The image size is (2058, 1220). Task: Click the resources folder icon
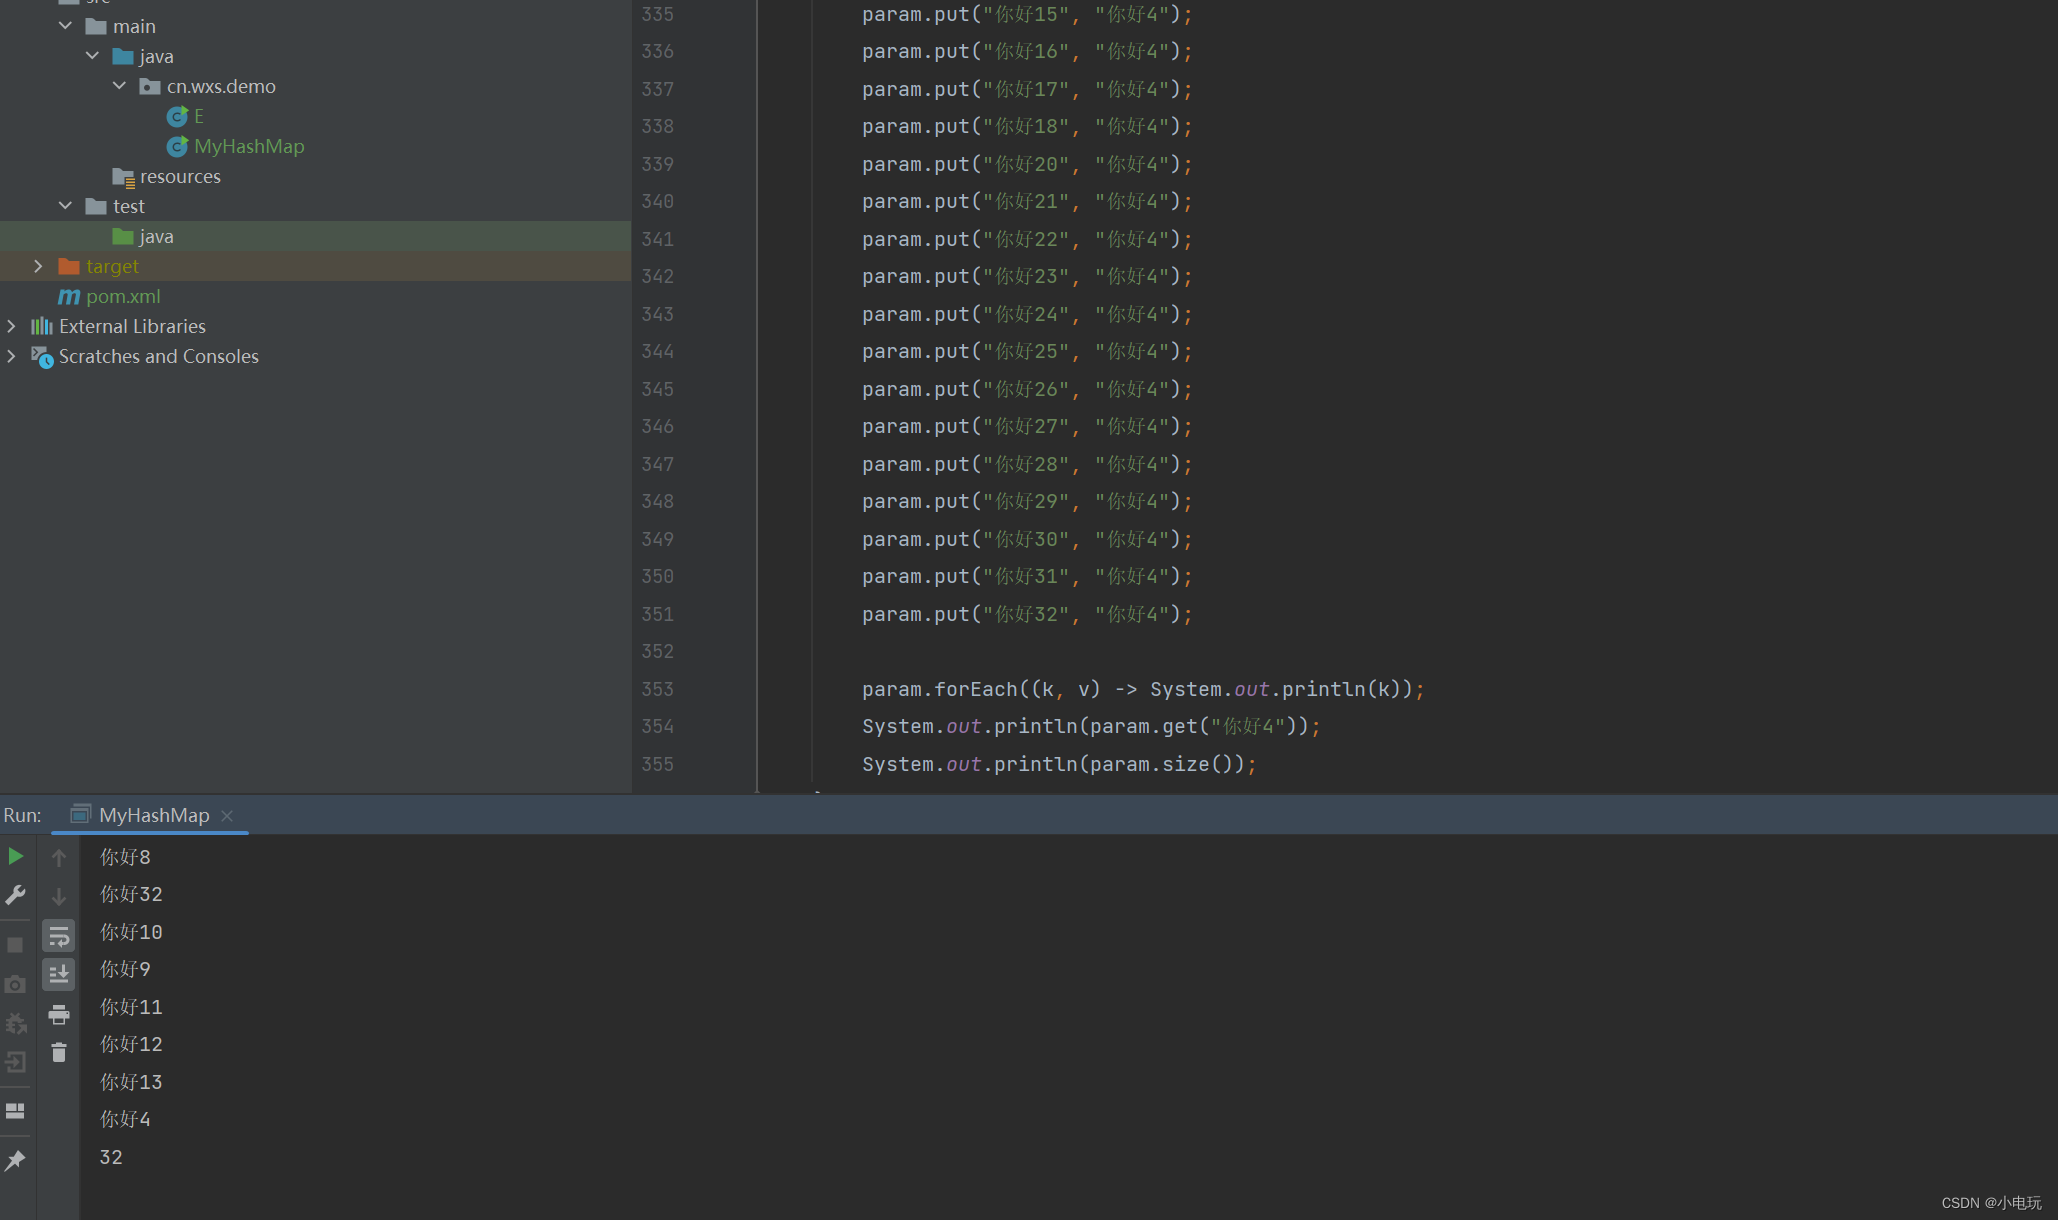click(123, 177)
